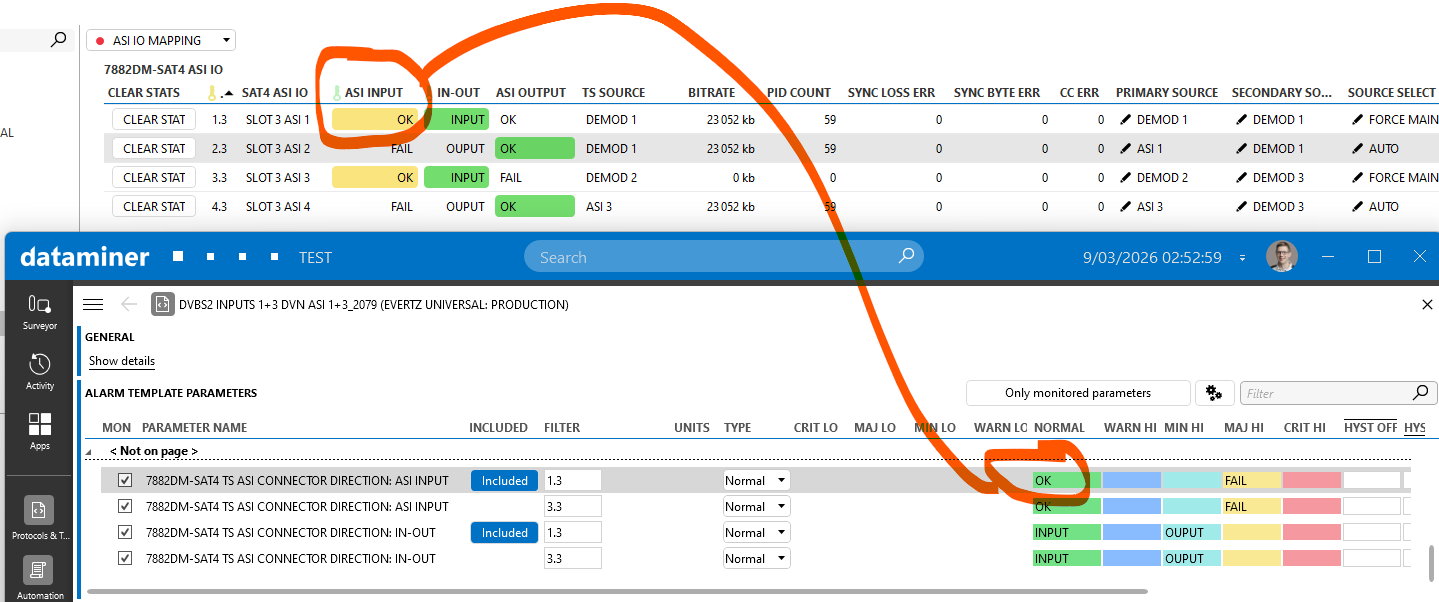This screenshot has height=602, width=1439.
Task: Open Protocols & Templates sidebar icon
Action: 40,517
